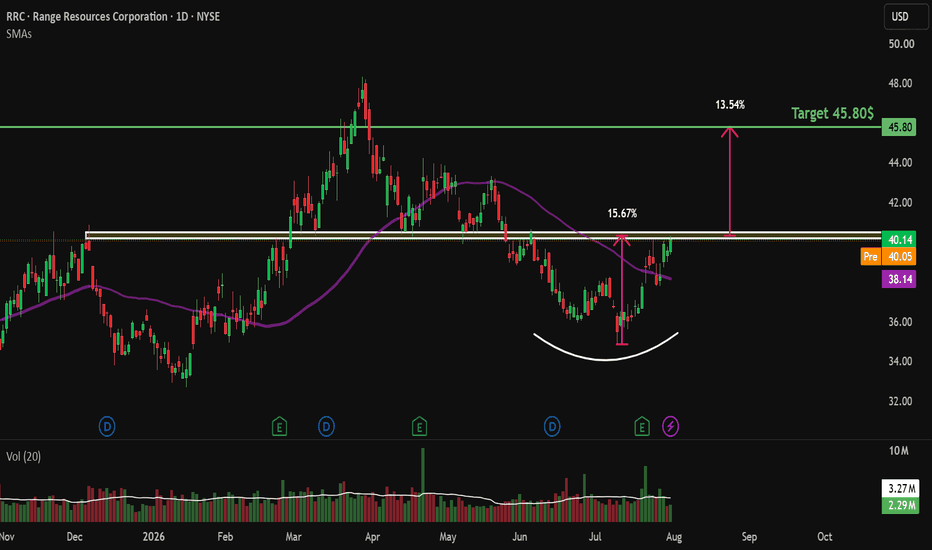This screenshot has width=932, height=550.
Task: Click the 50.00 price axis label
Action: tap(901, 43)
